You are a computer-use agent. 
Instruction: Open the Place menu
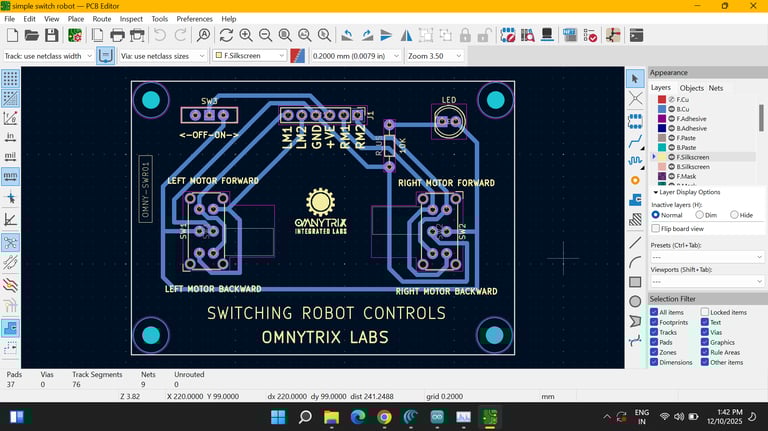tap(75, 19)
